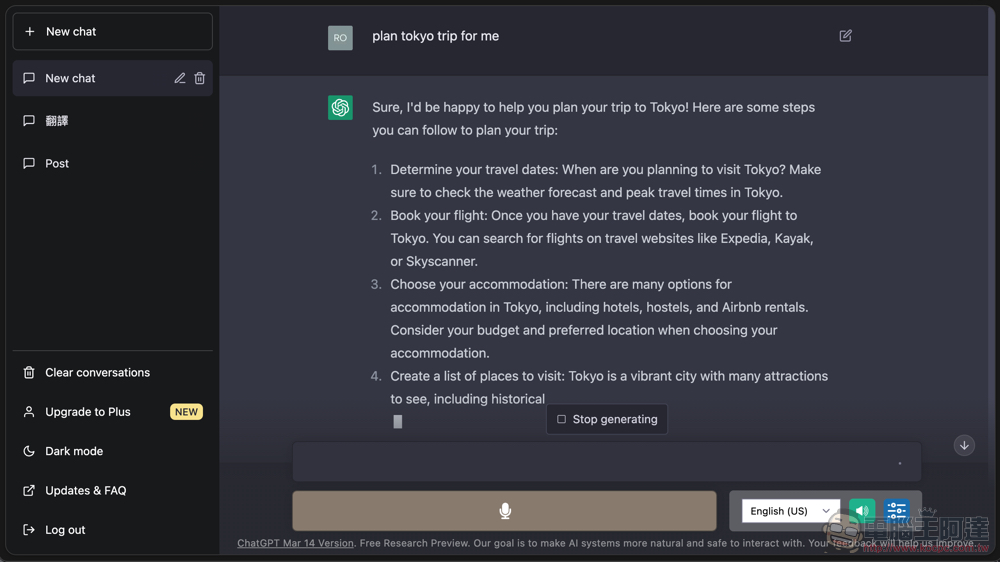Toggle the green speaker read-aloud icon
1000x562 pixels.
(x=862, y=510)
